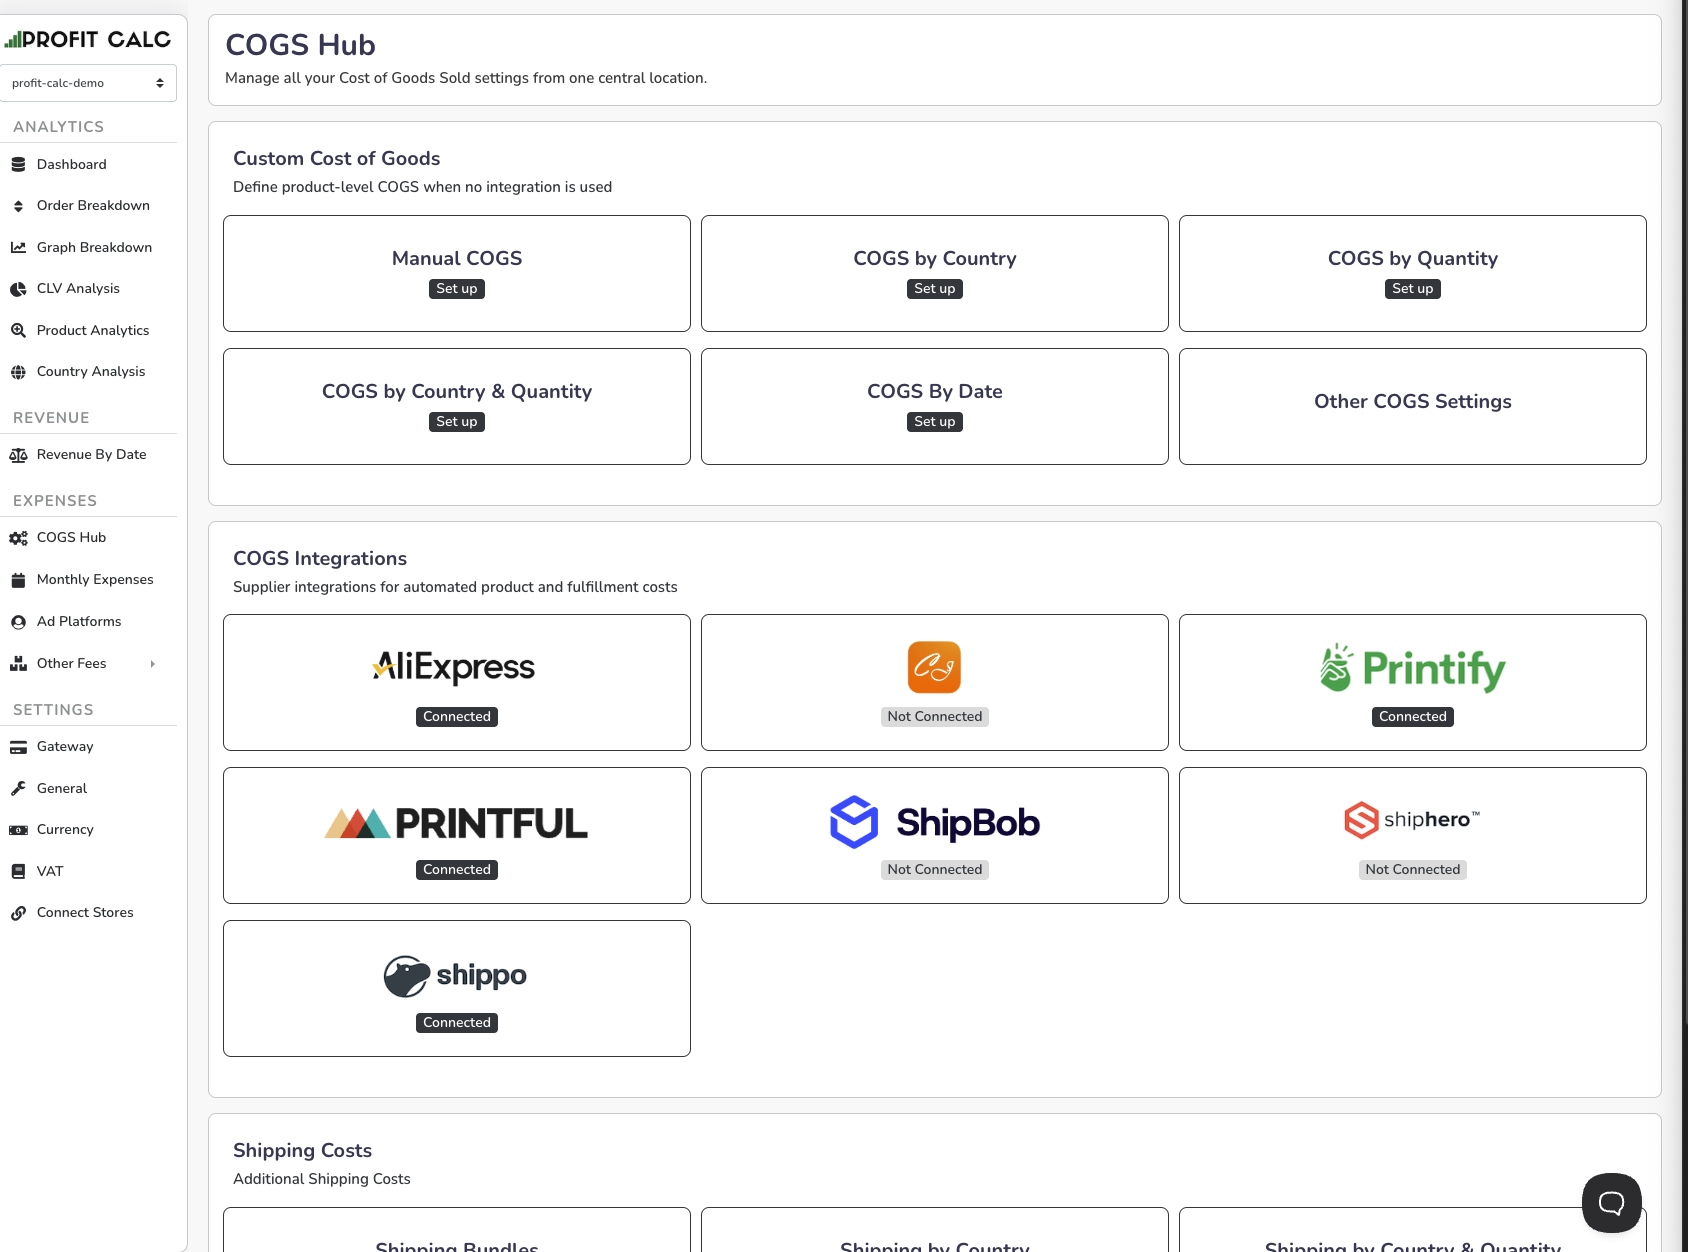Expand the Other Fees submenu arrow
1688x1252 pixels.
click(152, 664)
